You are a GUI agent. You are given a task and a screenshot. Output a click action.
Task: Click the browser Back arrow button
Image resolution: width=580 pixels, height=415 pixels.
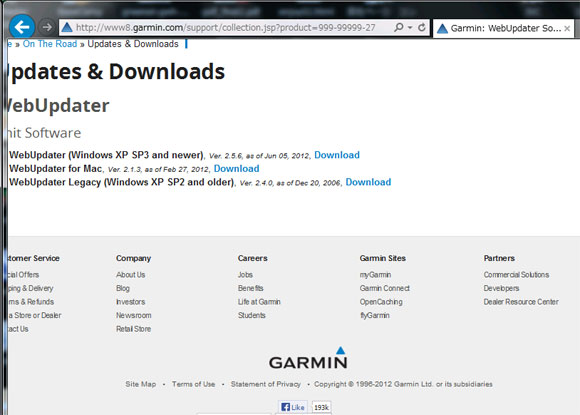(x=22, y=27)
